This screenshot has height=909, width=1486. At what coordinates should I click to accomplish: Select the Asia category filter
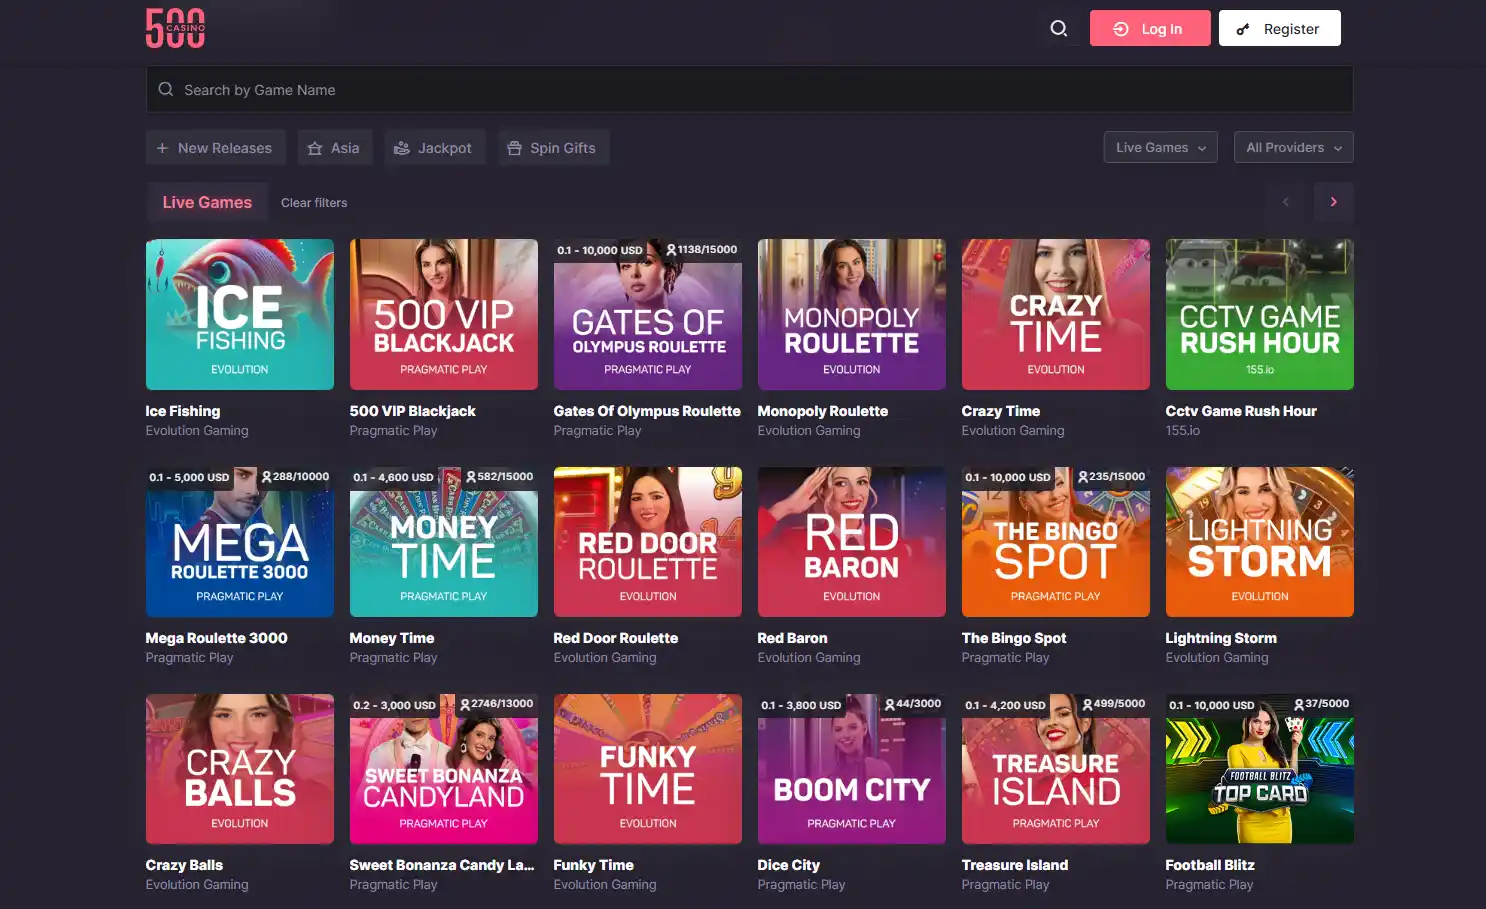(334, 148)
